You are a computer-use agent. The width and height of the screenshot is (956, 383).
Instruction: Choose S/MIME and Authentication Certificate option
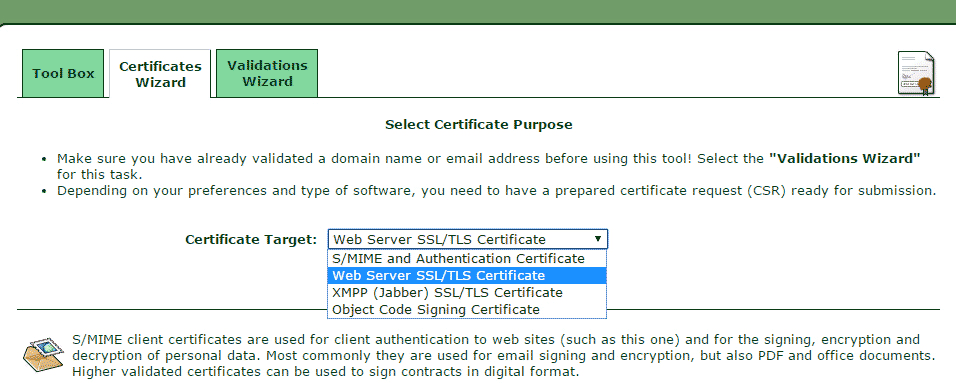tap(467, 259)
